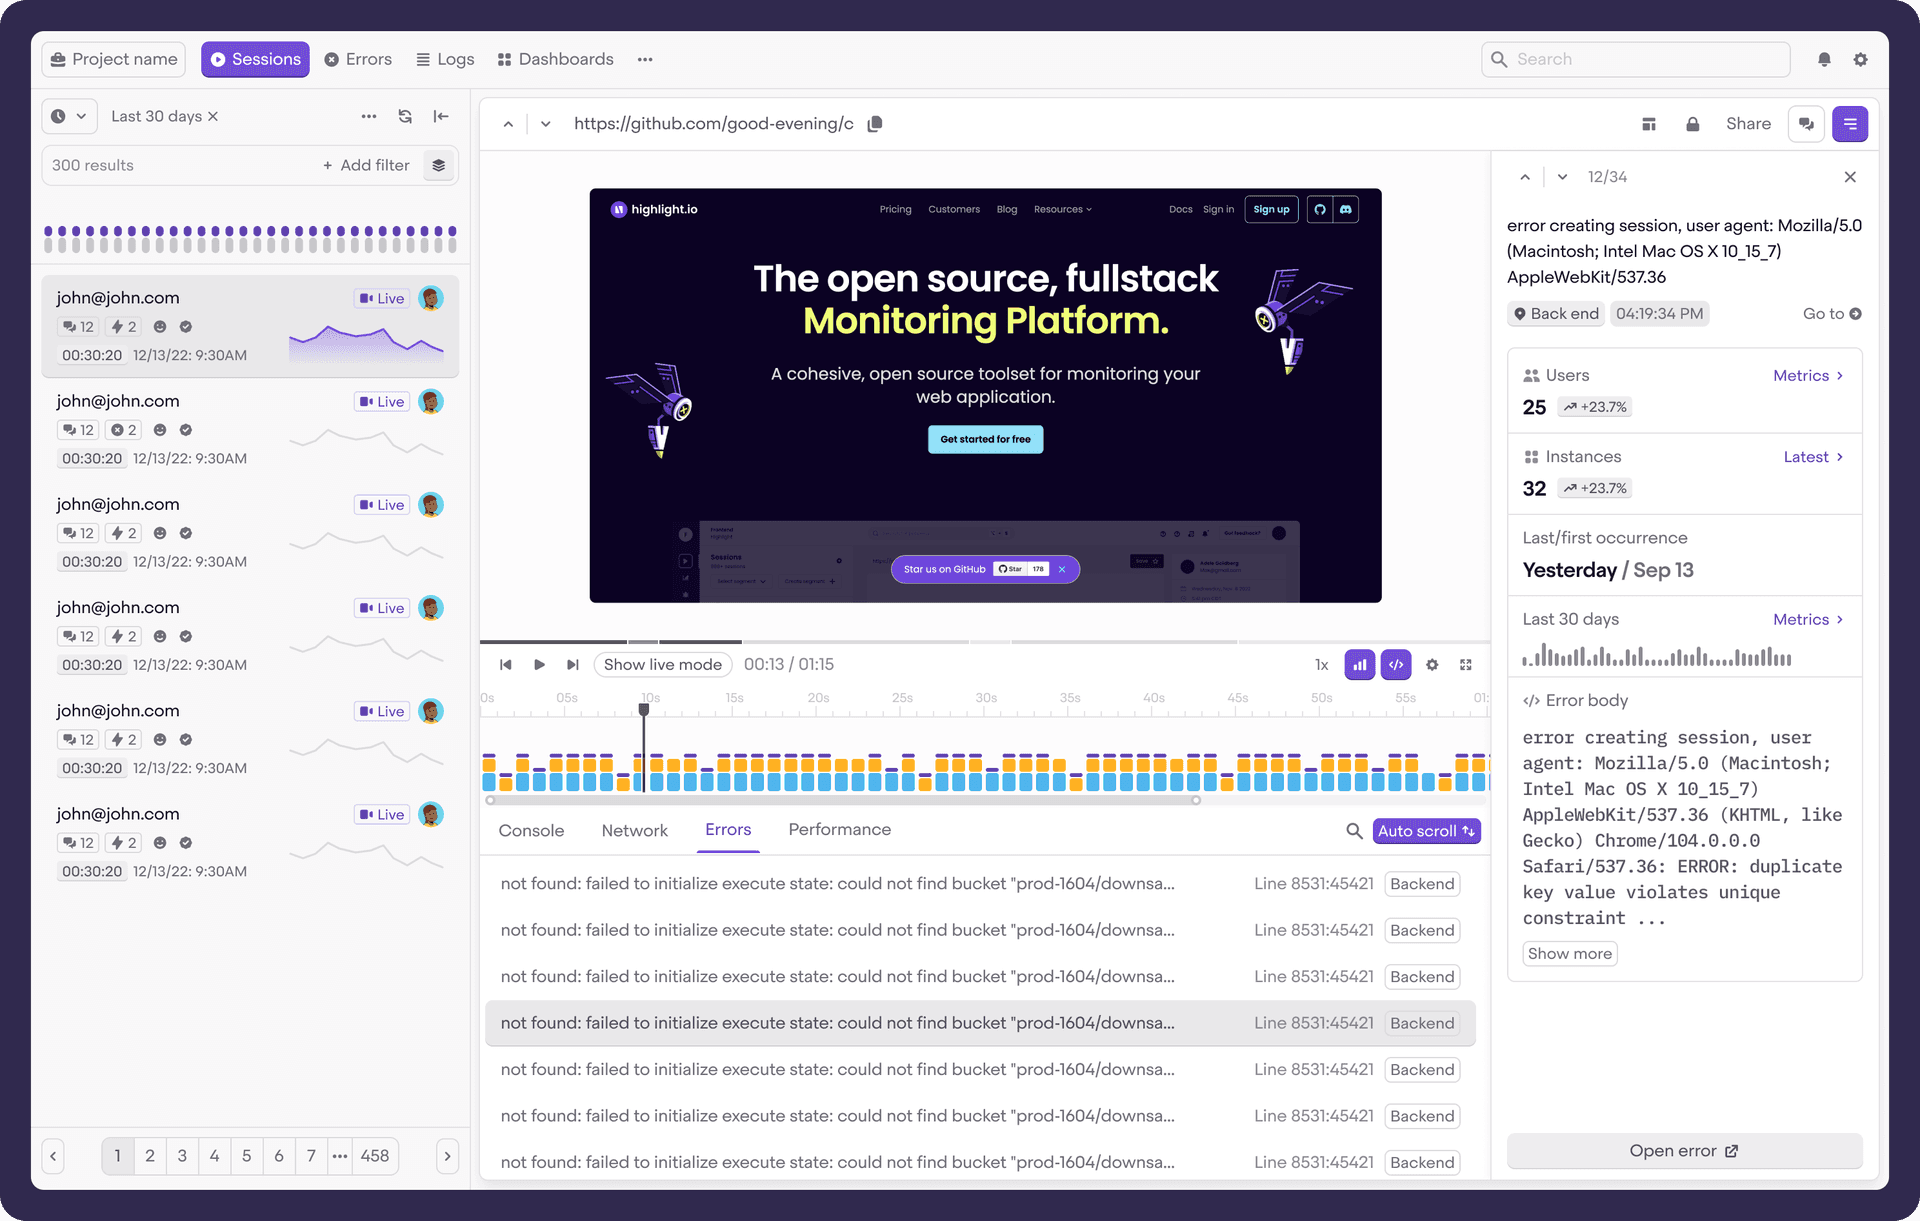Enable Auto scroll in the Errors panel
Screen dimensions: 1920x1221
coord(1425,831)
